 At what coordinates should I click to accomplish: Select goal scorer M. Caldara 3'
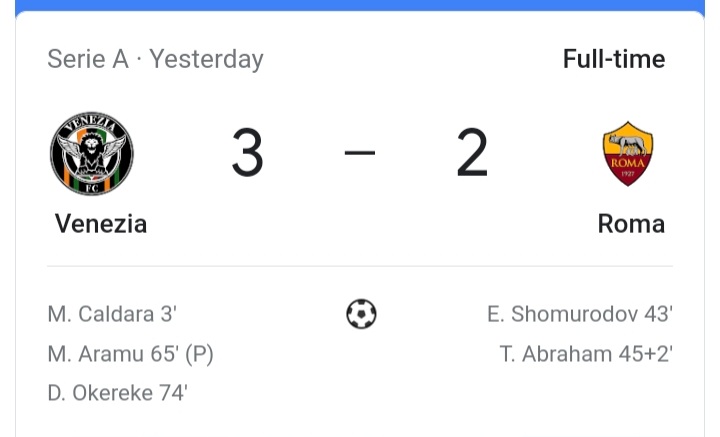[x=112, y=314]
